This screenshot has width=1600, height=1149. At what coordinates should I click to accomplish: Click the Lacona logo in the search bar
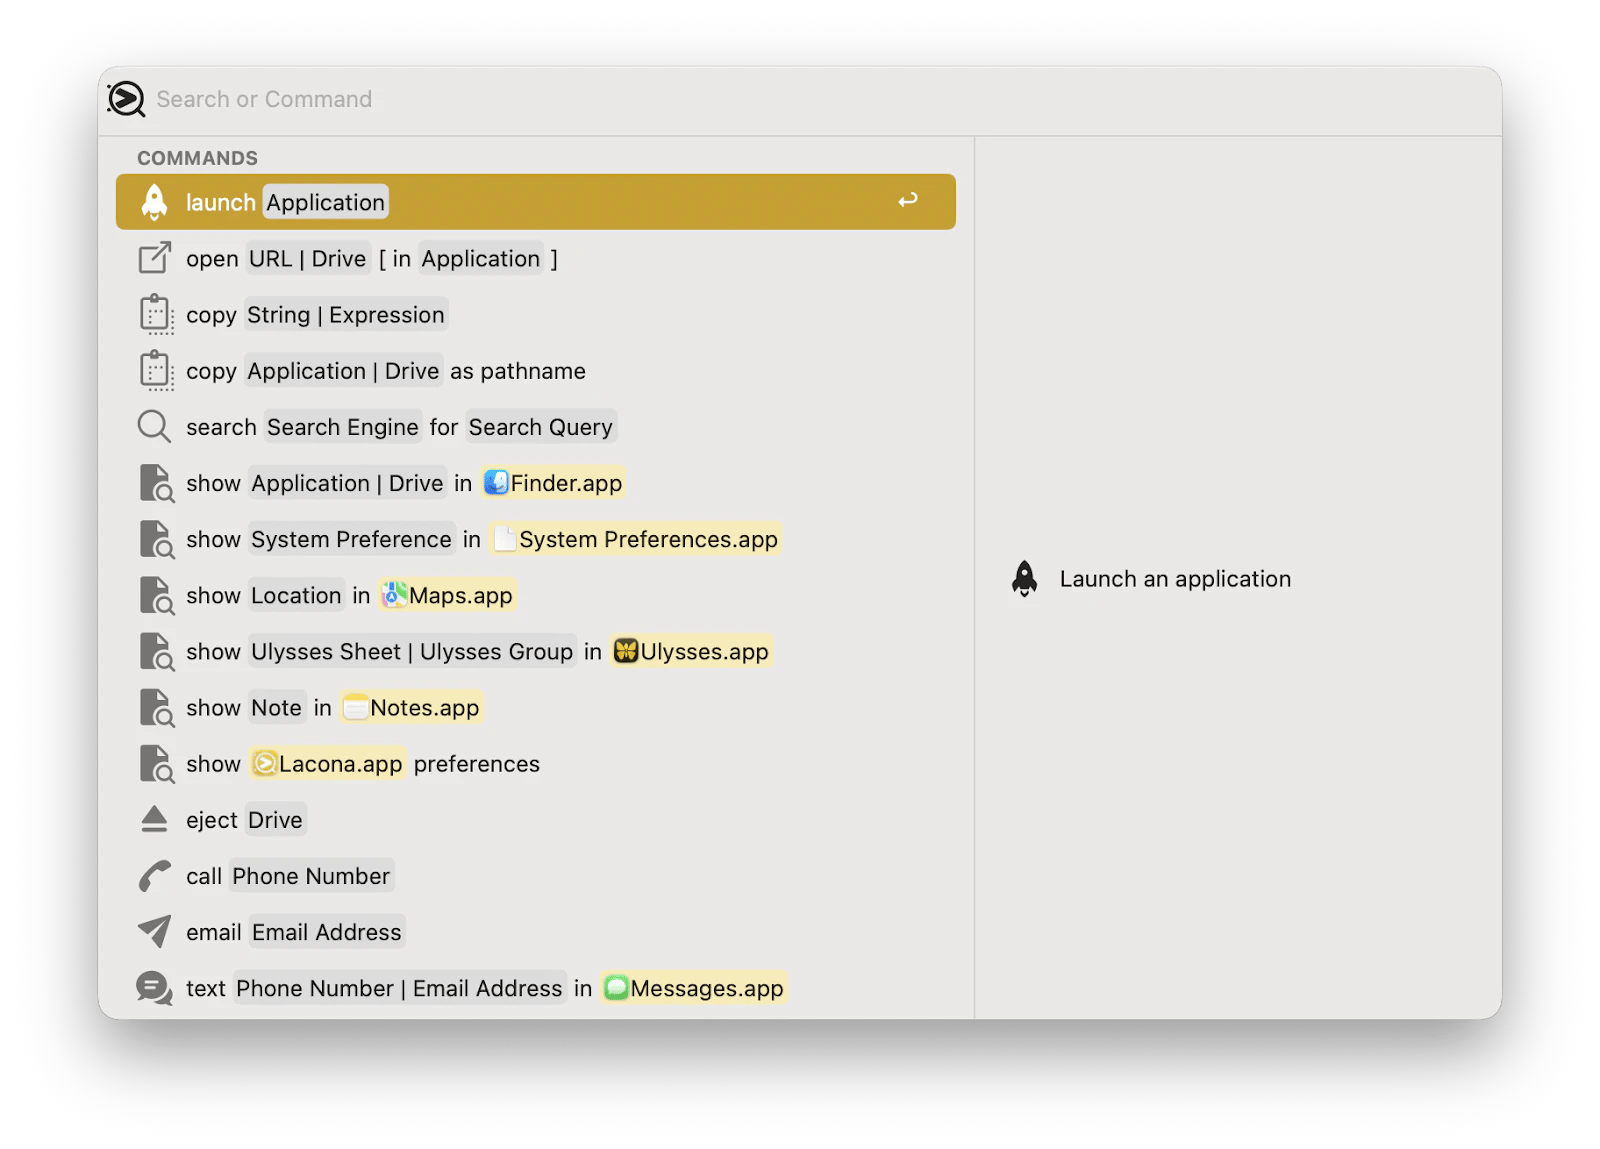coord(125,99)
